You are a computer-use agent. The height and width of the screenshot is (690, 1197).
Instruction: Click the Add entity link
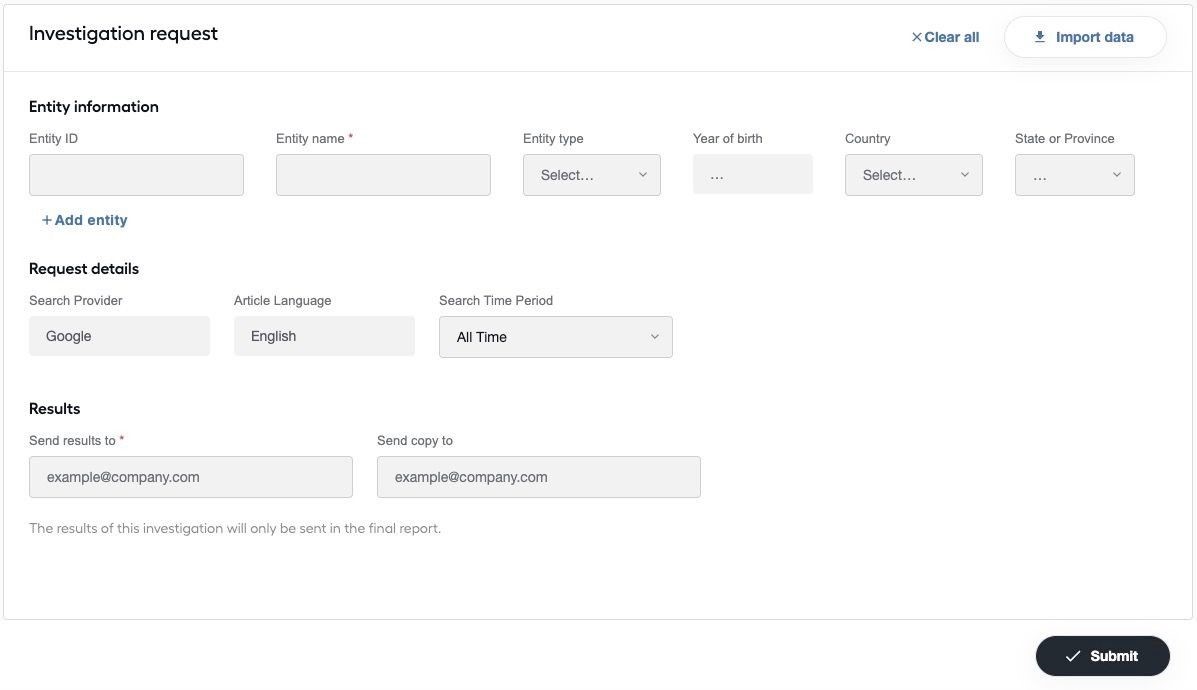(85, 220)
